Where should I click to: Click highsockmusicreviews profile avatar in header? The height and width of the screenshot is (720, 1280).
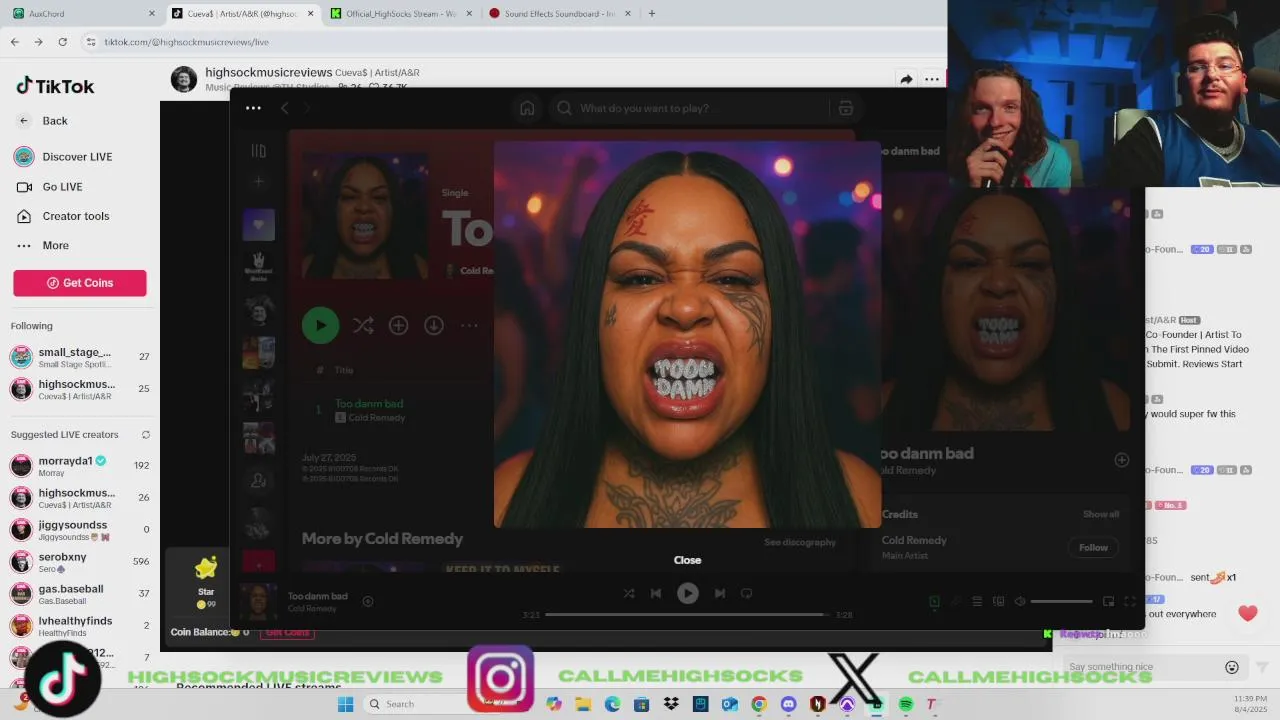coord(184,80)
